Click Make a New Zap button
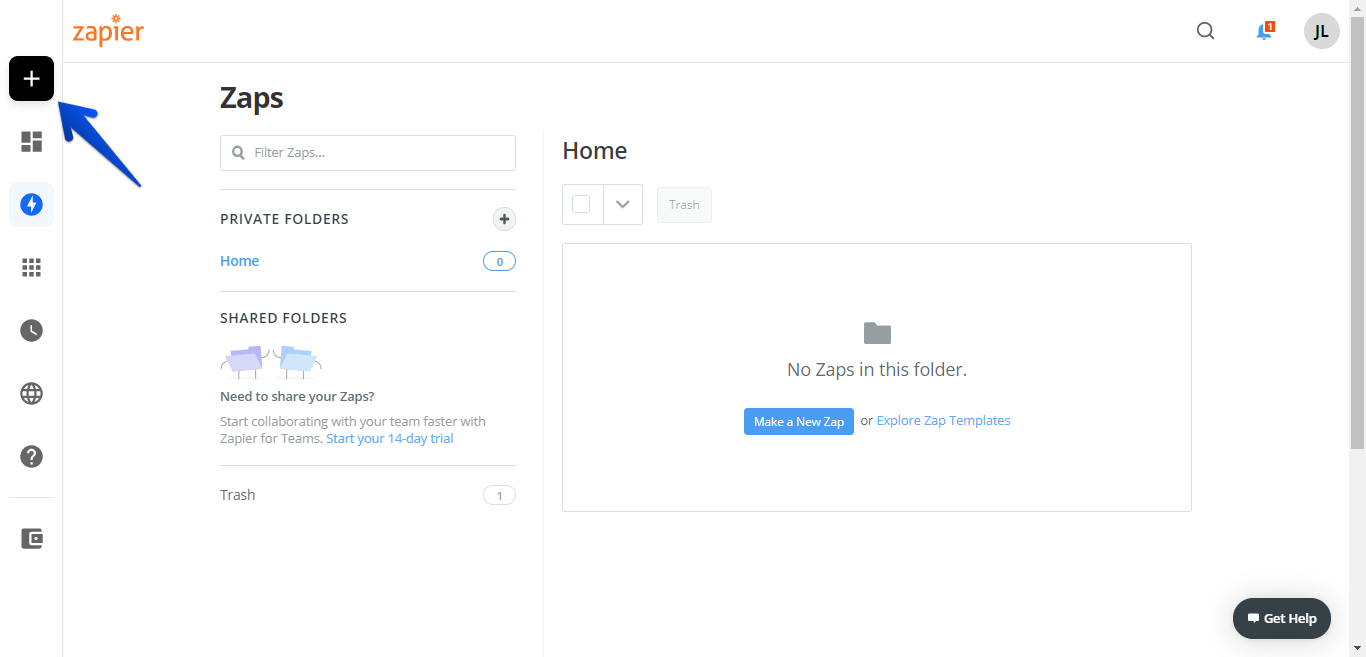The height and width of the screenshot is (657, 1366). (x=798, y=421)
